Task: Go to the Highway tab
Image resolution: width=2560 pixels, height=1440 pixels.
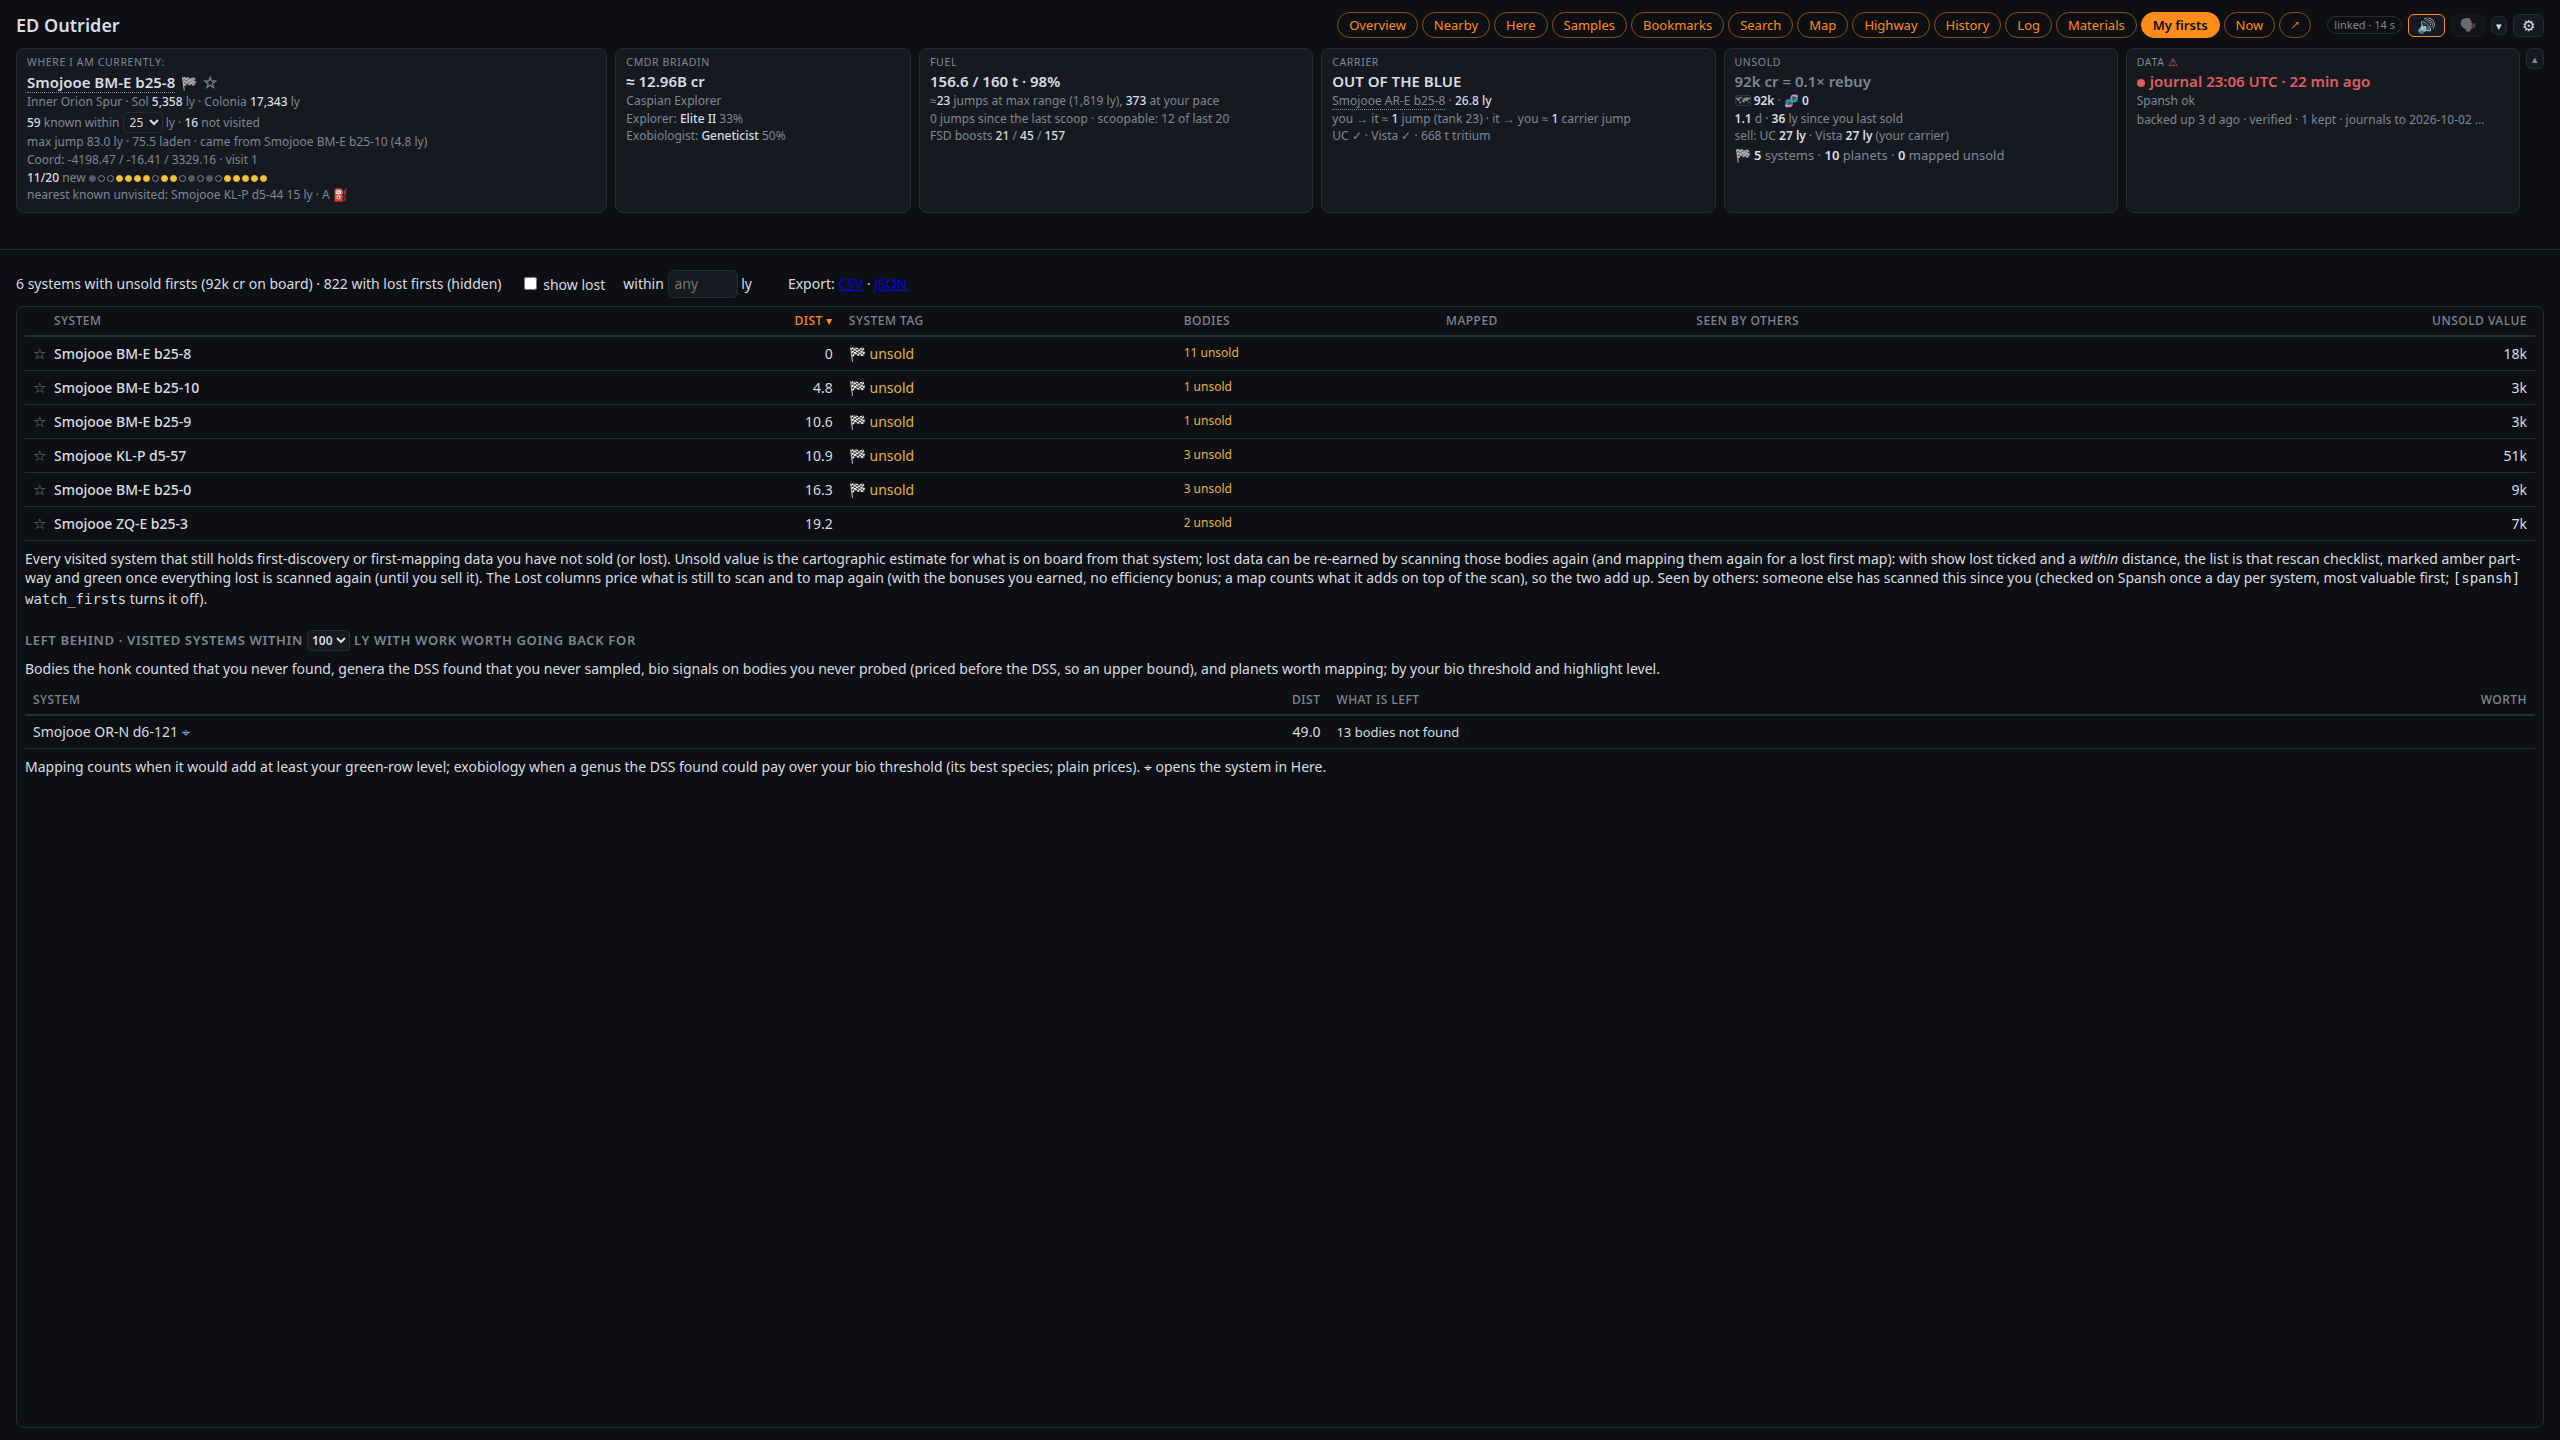Action: (x=1891, y=25)
